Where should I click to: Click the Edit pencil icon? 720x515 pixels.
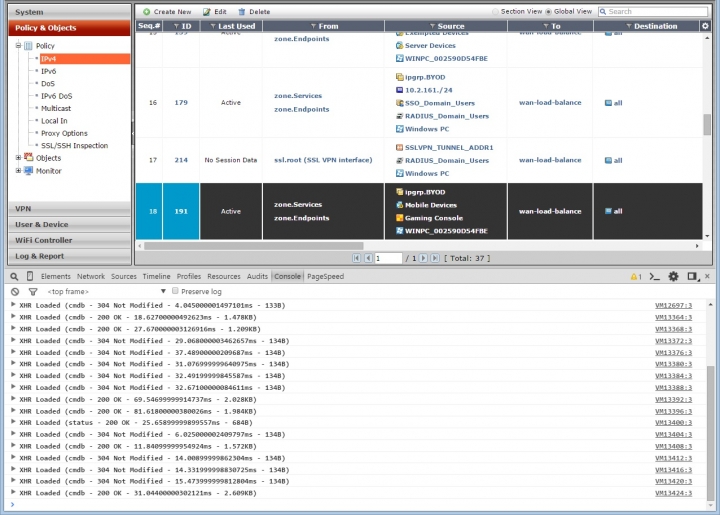(x=207, y=11)
